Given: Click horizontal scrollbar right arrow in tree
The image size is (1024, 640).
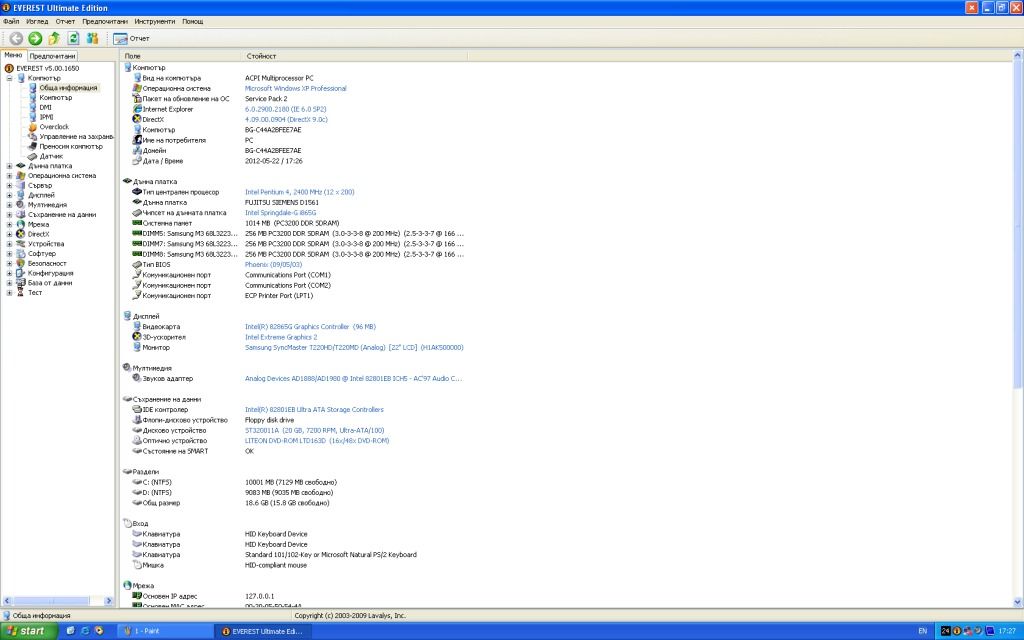Looking at the screenshot, I should (109, 601).
